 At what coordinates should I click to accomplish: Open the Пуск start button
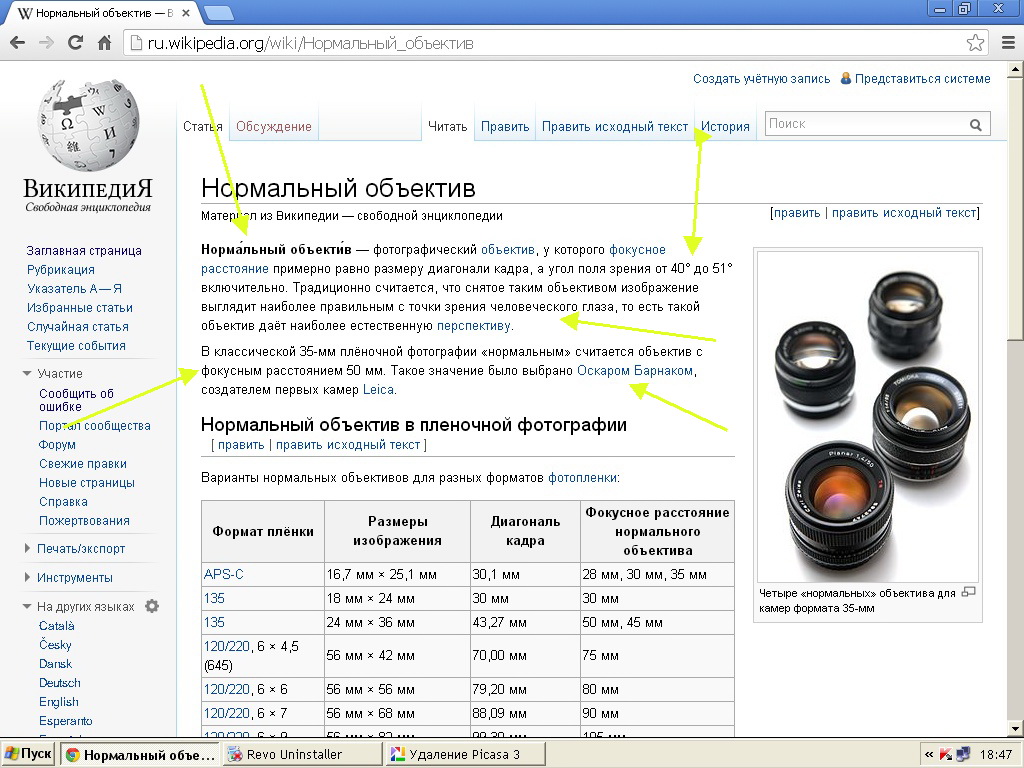tap(27, 754)
